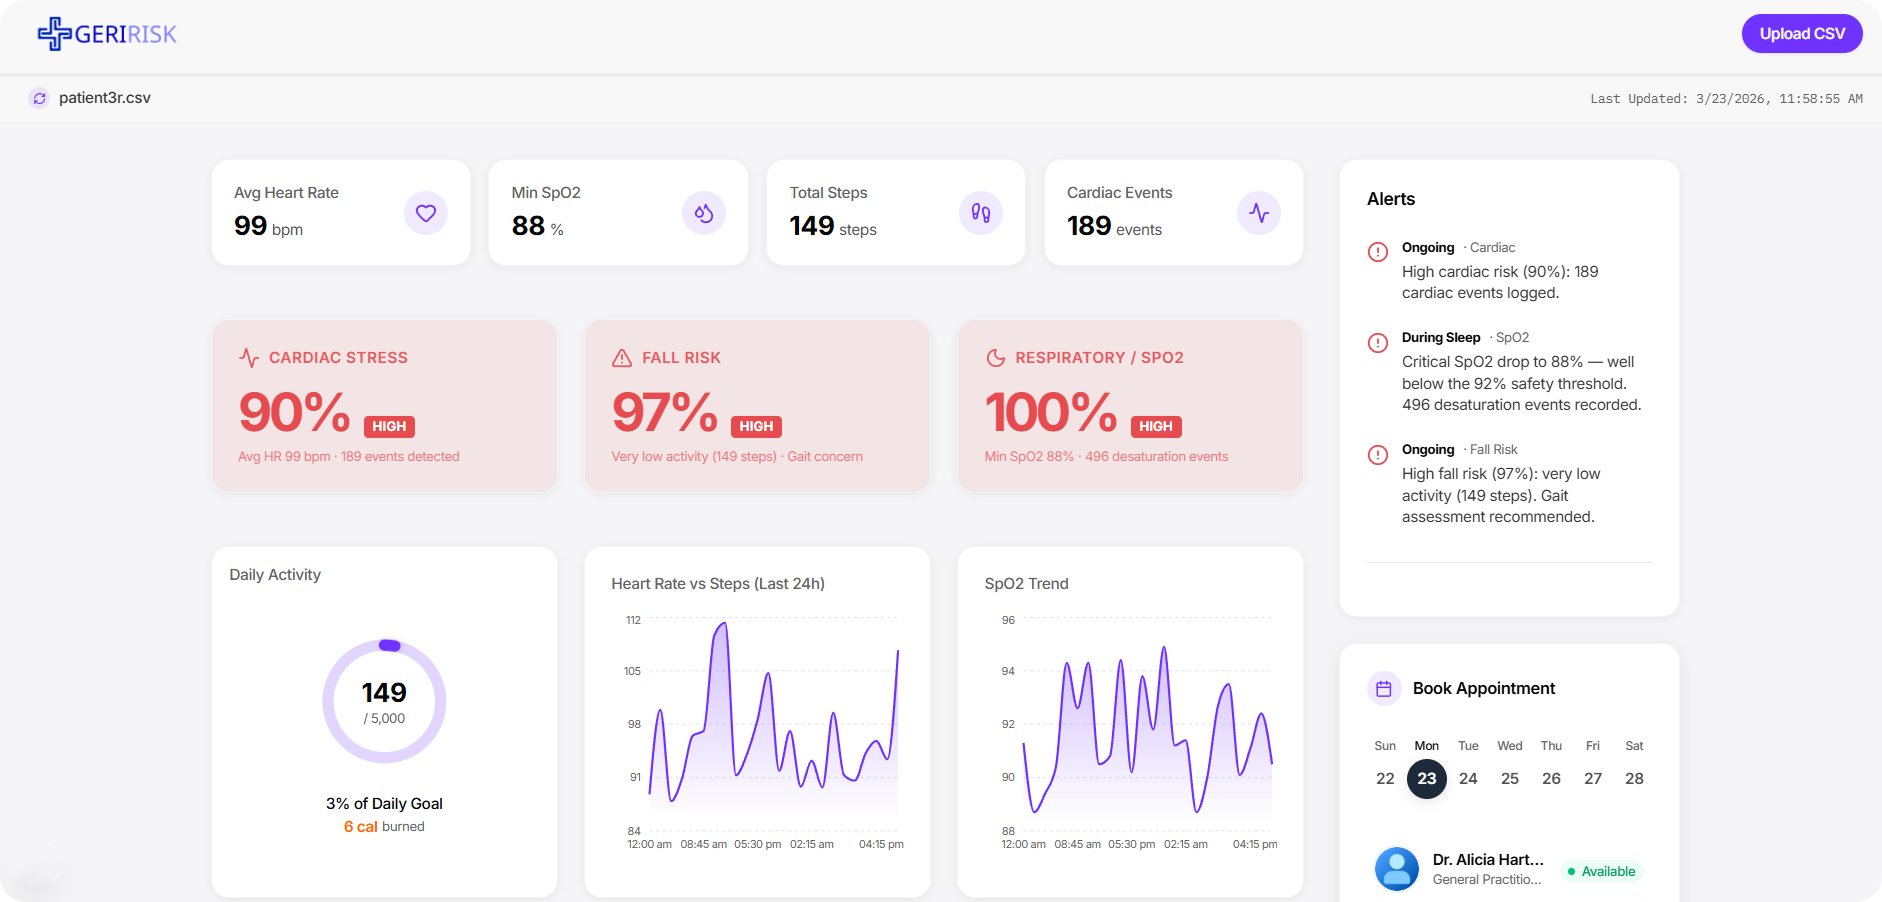Click the refresh icon beside patient3r.csv
Viewport: 1882px width, 902px height.
[39, 98]
